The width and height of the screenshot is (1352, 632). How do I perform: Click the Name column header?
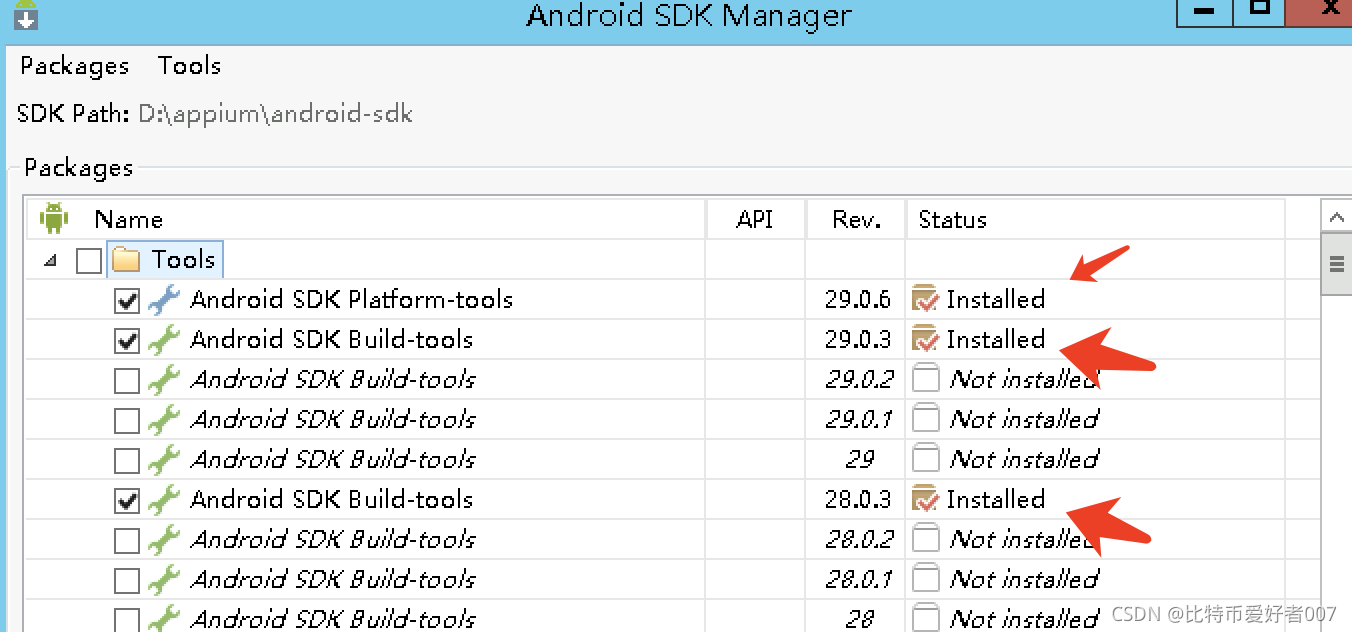coord(128,219)
